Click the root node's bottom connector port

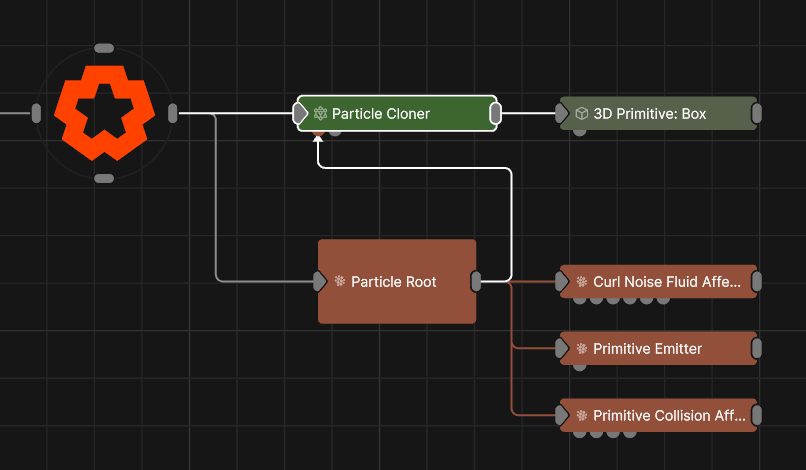[104, 178]
